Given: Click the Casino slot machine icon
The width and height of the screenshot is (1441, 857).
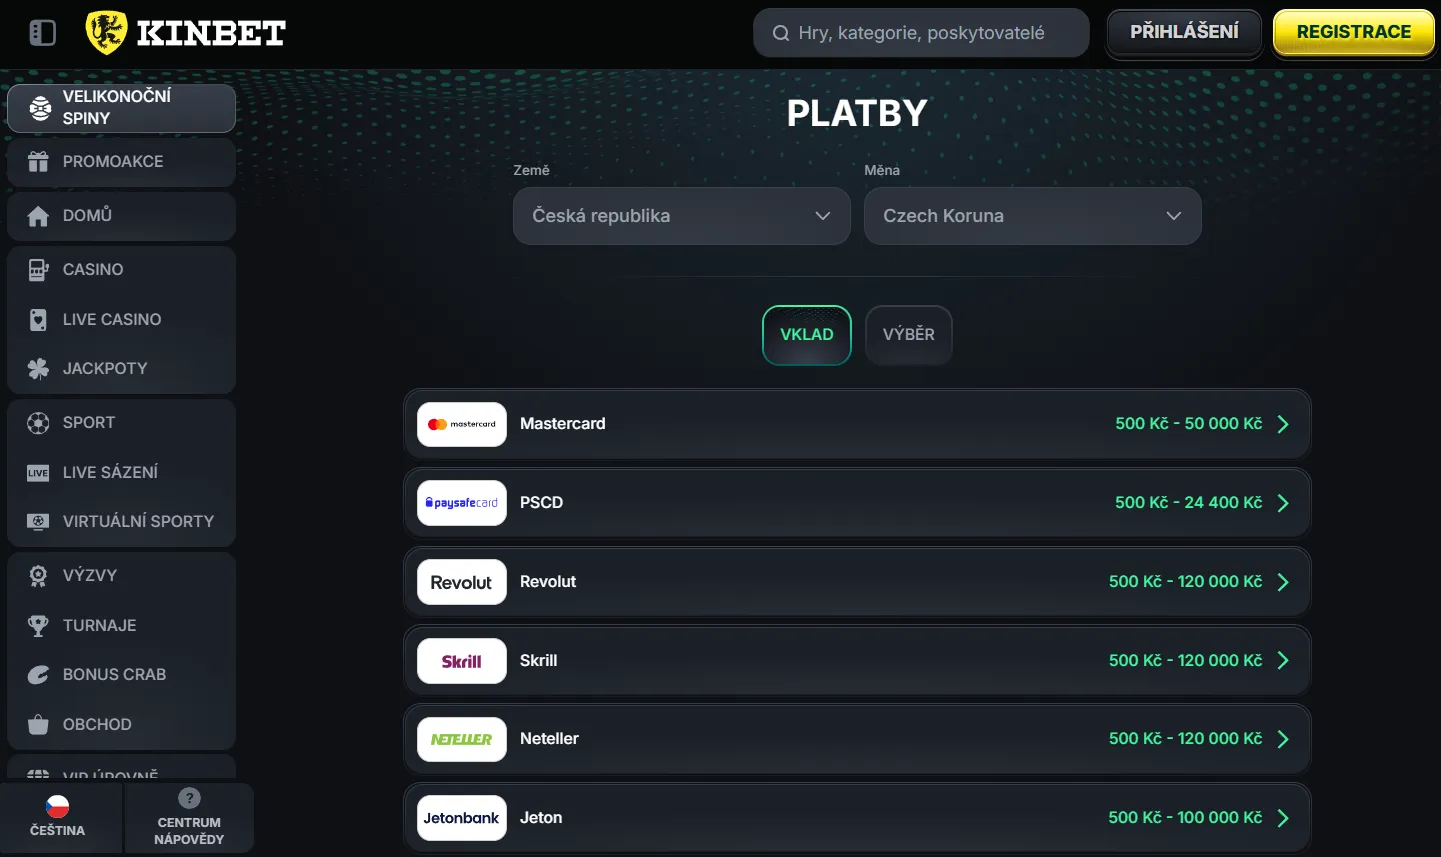Looking at the screenshot, I should pyautogui.click(x=36, y=269).
